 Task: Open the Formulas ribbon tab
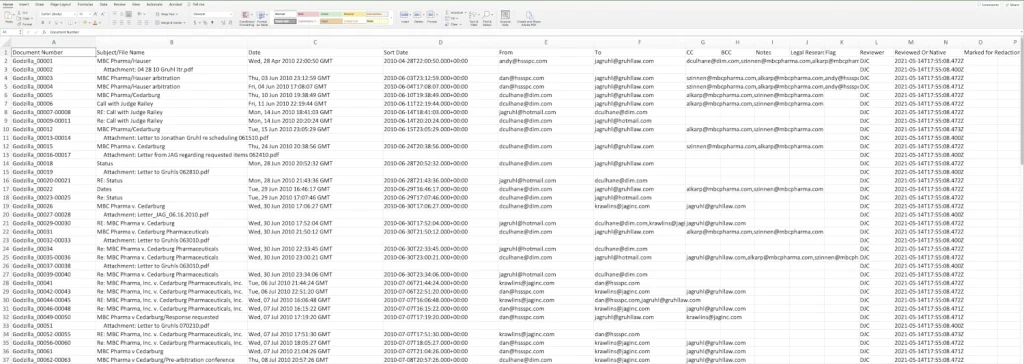coord(85,4)
